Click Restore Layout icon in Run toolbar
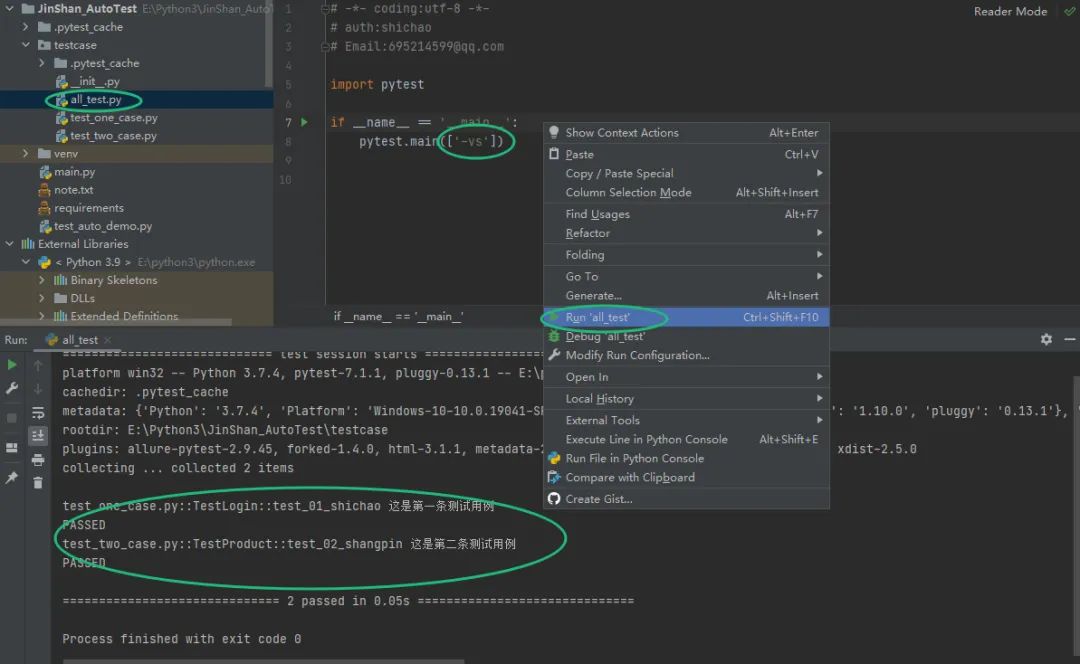 (x=12, y=447)
